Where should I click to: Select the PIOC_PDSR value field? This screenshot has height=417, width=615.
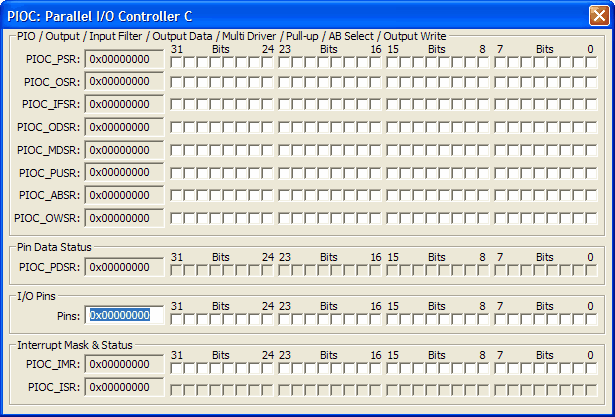tap(124, 268)
